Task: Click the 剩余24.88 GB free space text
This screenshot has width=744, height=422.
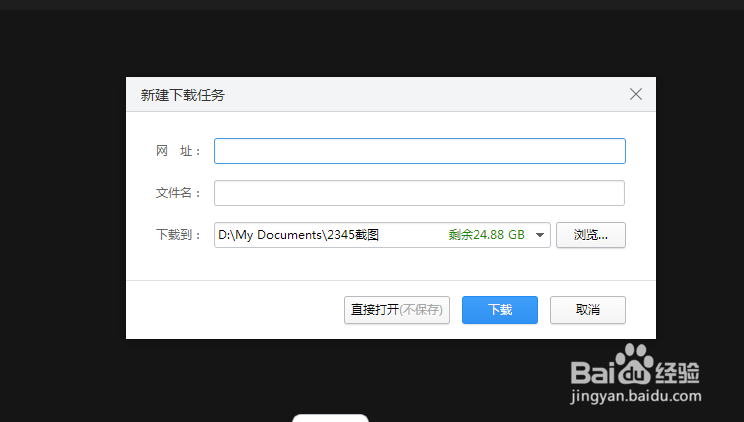Action: (486, 235)
